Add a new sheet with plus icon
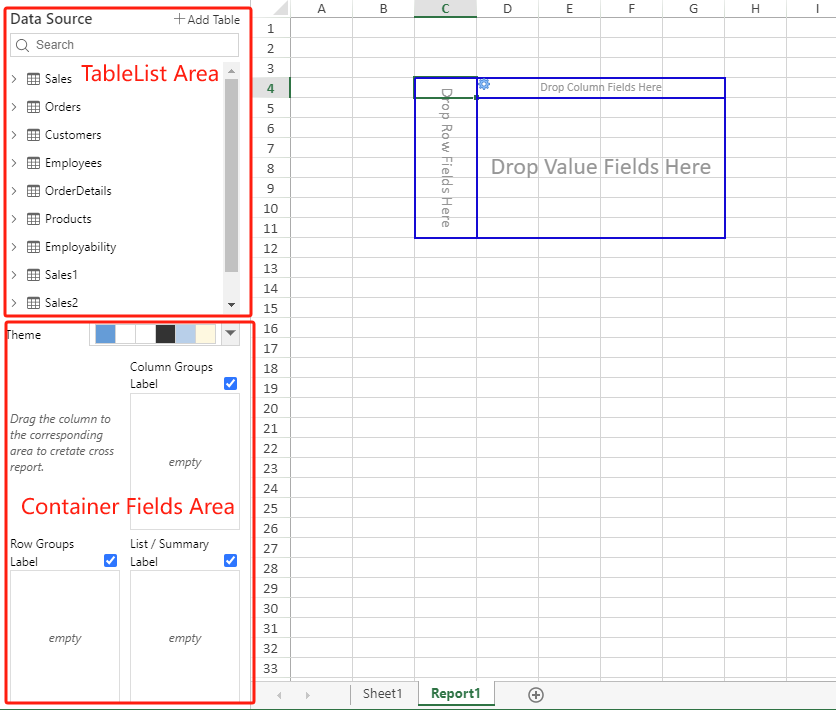The height and width of the screenshot is (710, 836). tap(536, 694)
